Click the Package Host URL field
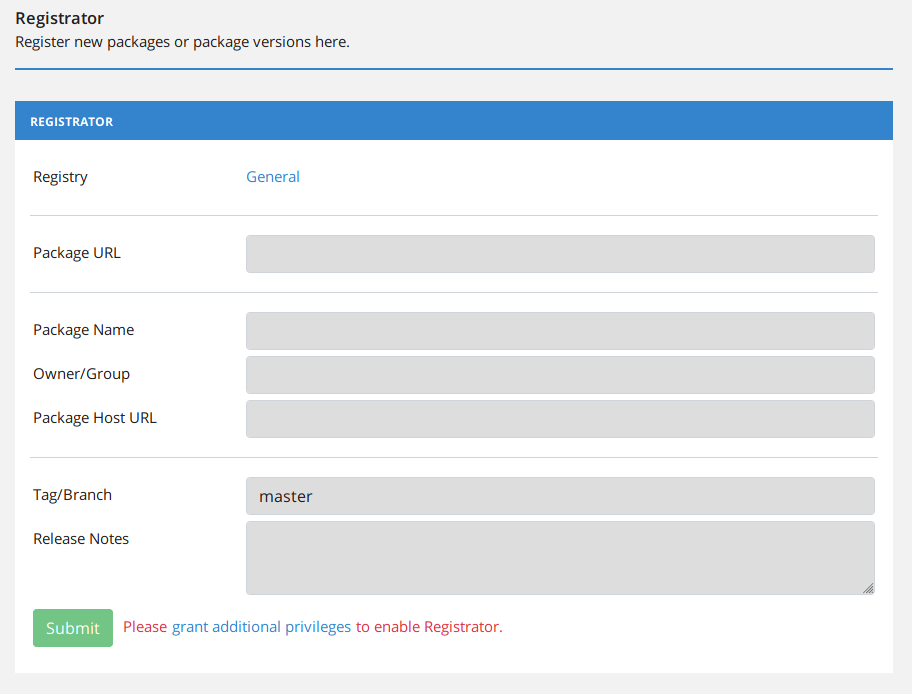 click(560, 418)
